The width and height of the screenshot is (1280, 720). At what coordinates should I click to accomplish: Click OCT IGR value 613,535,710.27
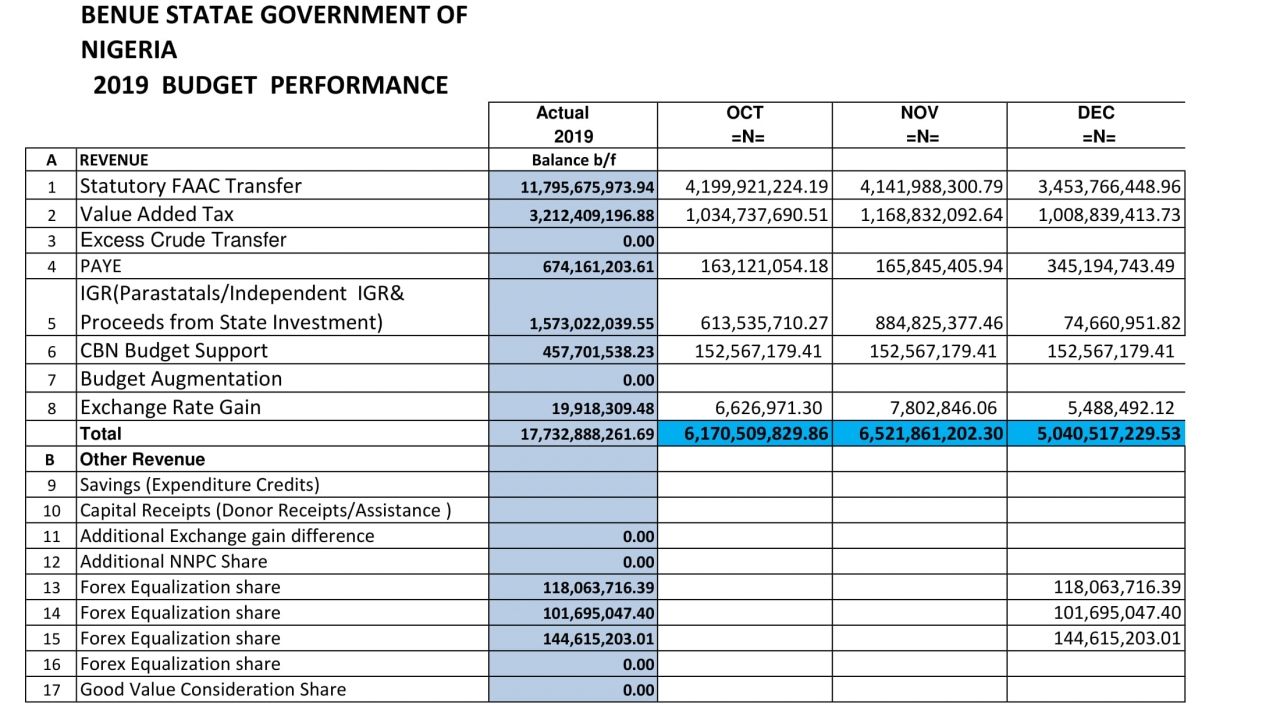(762, 322)
